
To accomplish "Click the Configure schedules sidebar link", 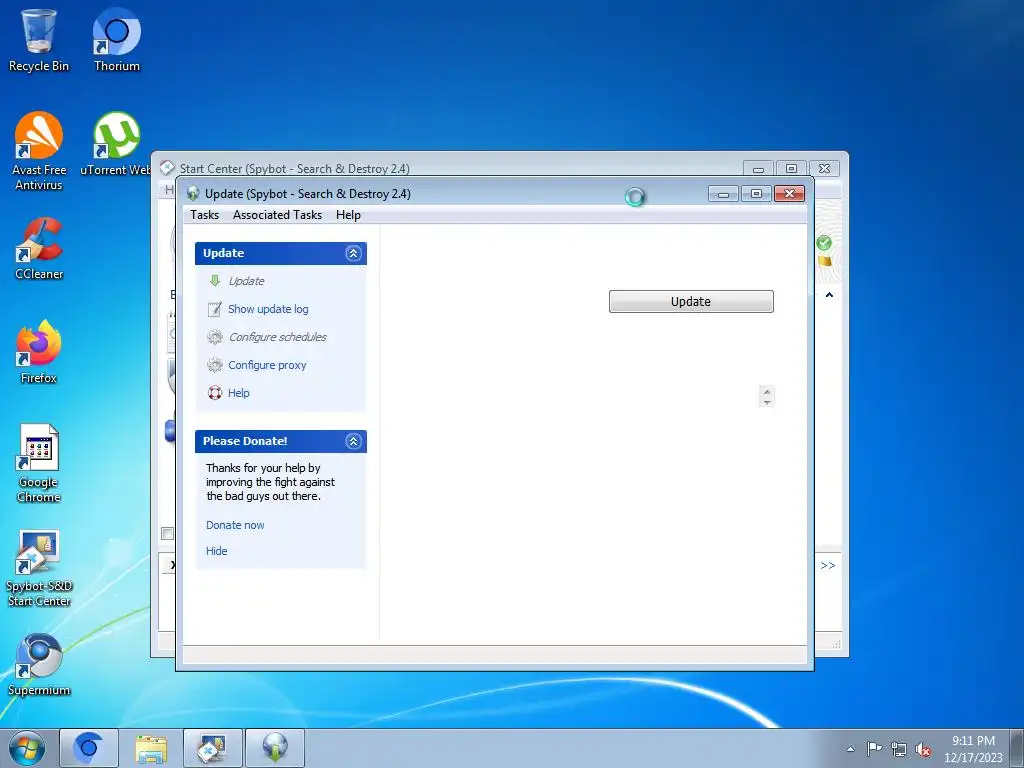I will click(x=278, y=337).
